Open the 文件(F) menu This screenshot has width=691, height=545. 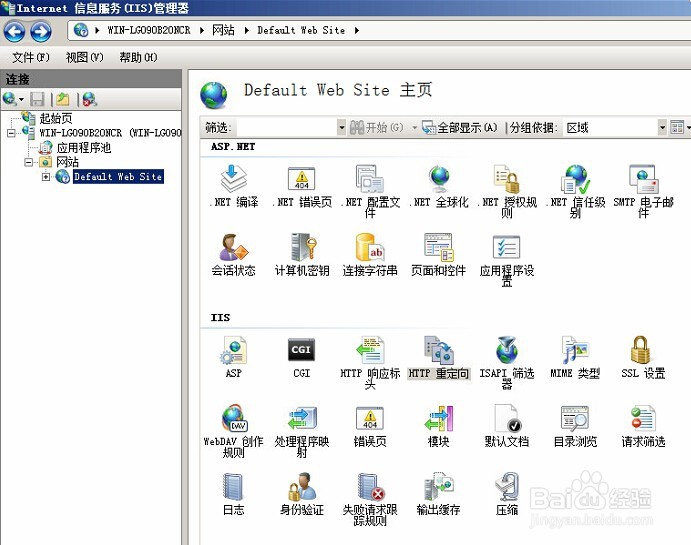(x=31, y=57)
